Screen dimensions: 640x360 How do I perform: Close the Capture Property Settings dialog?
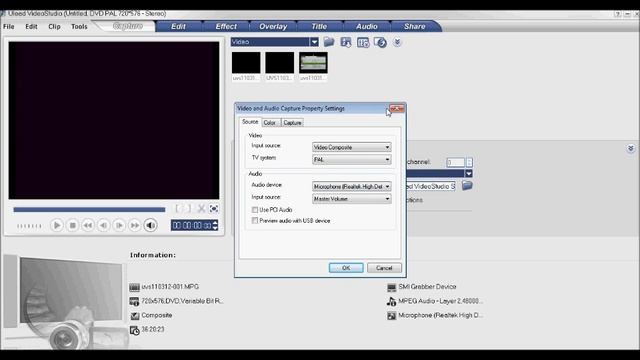coord(397,109)
